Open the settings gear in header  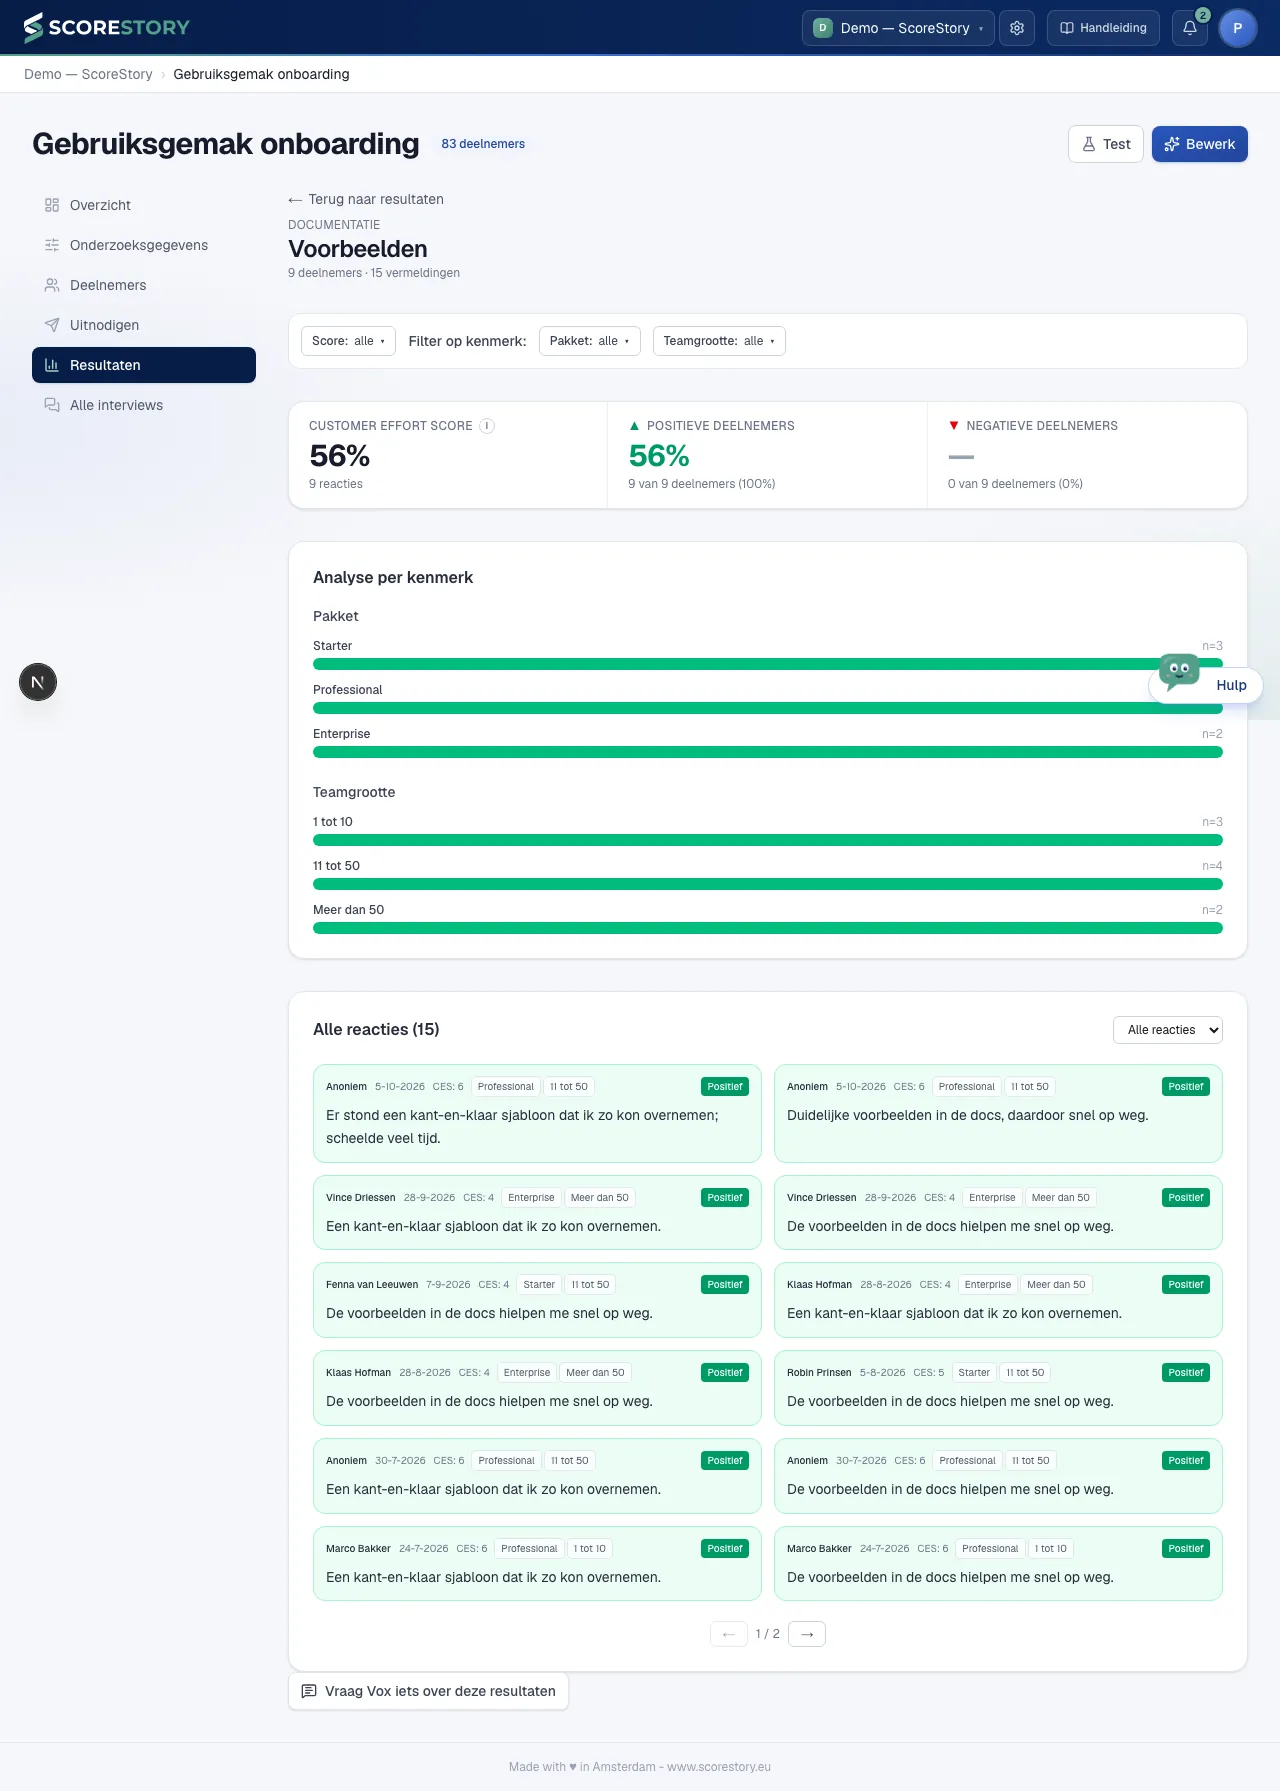1017,28
